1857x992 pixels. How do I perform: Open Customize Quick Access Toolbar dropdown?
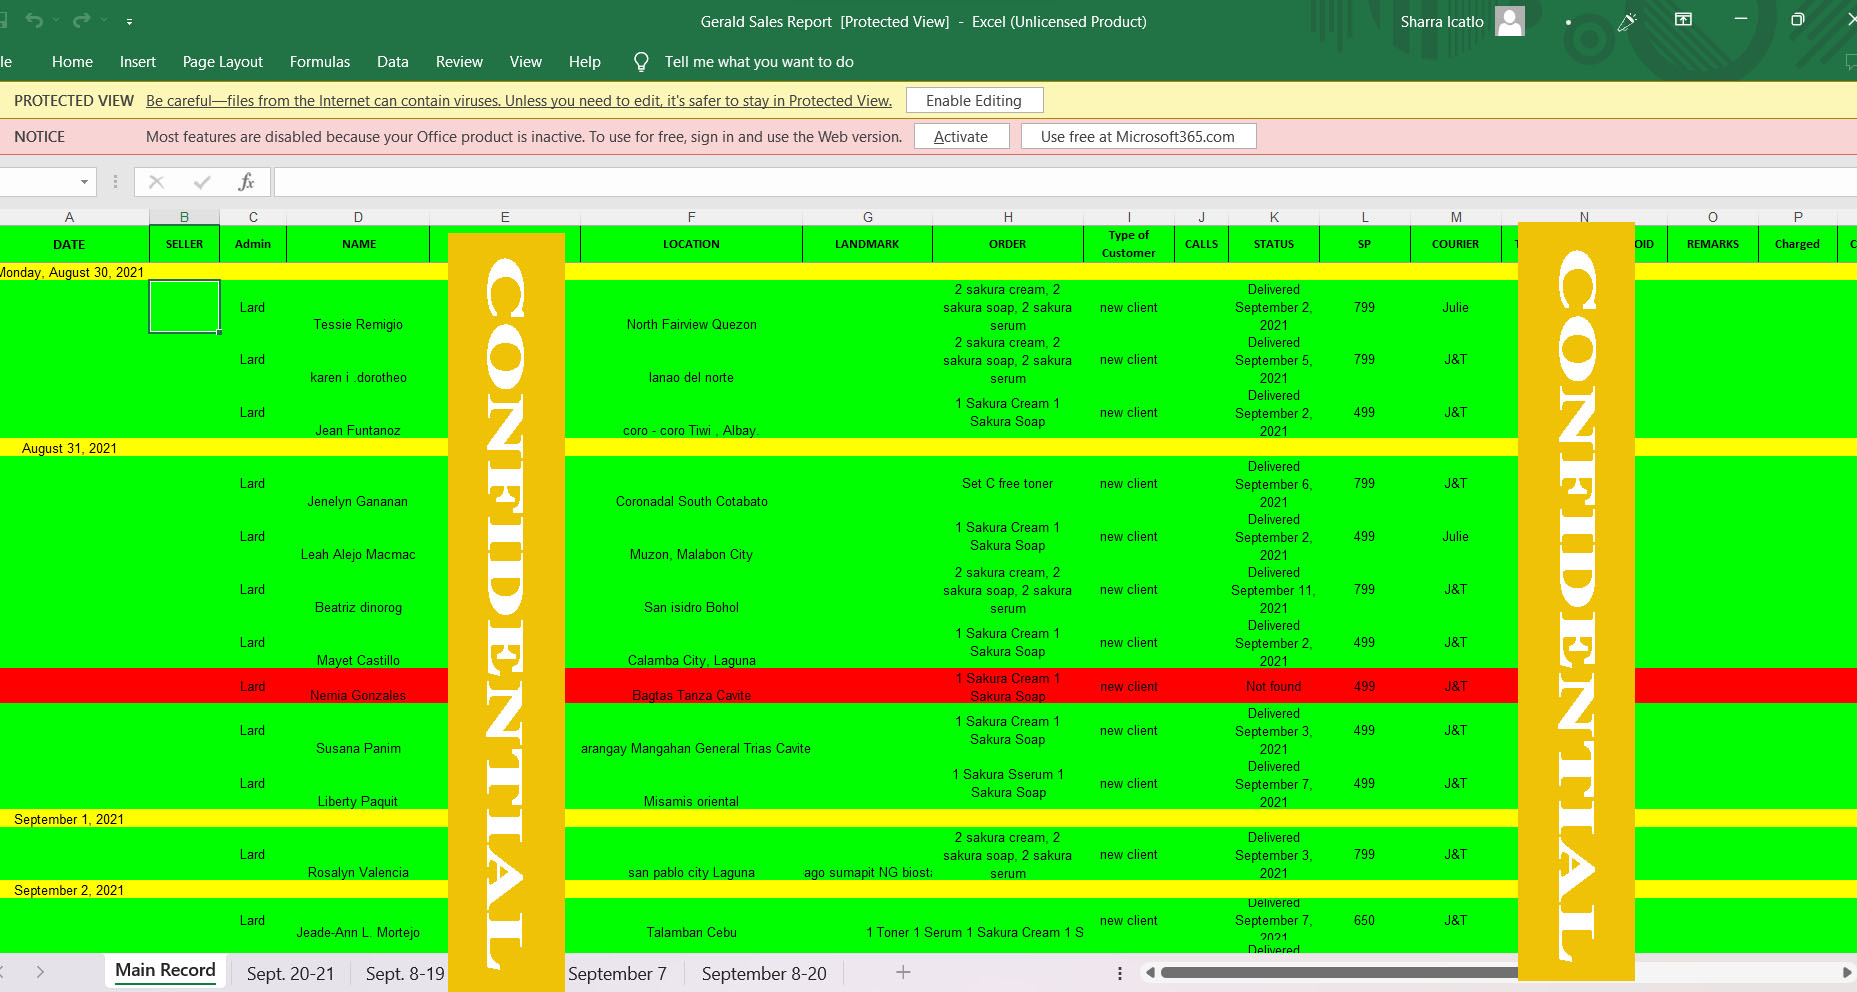tap(129, 21)
